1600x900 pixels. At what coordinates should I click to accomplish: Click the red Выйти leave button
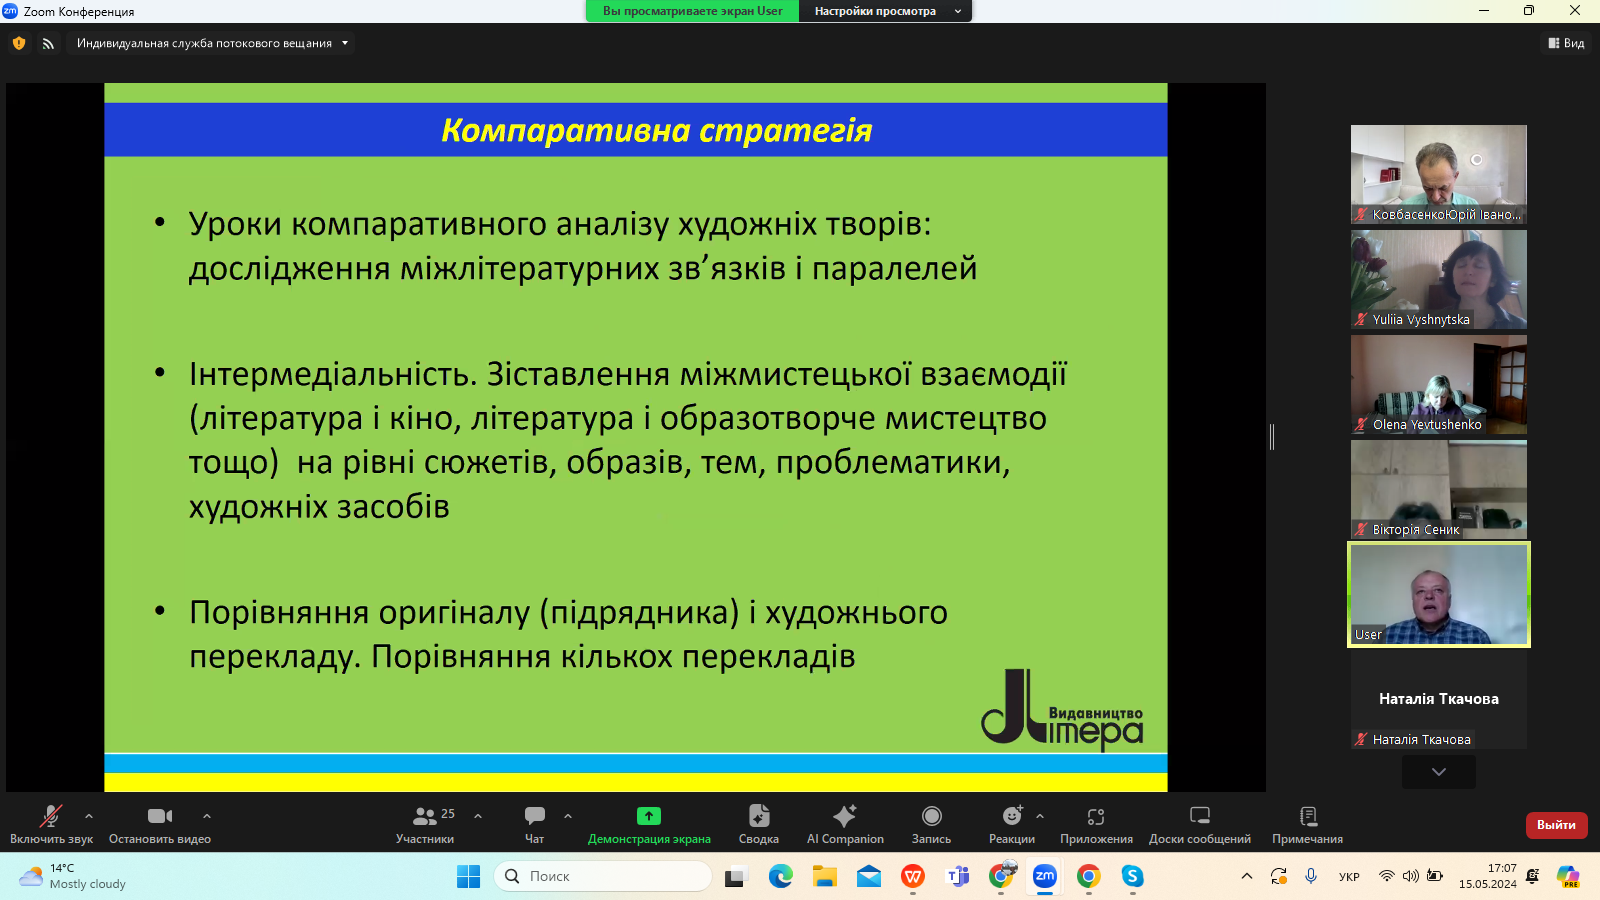[x=1556, y=825]
